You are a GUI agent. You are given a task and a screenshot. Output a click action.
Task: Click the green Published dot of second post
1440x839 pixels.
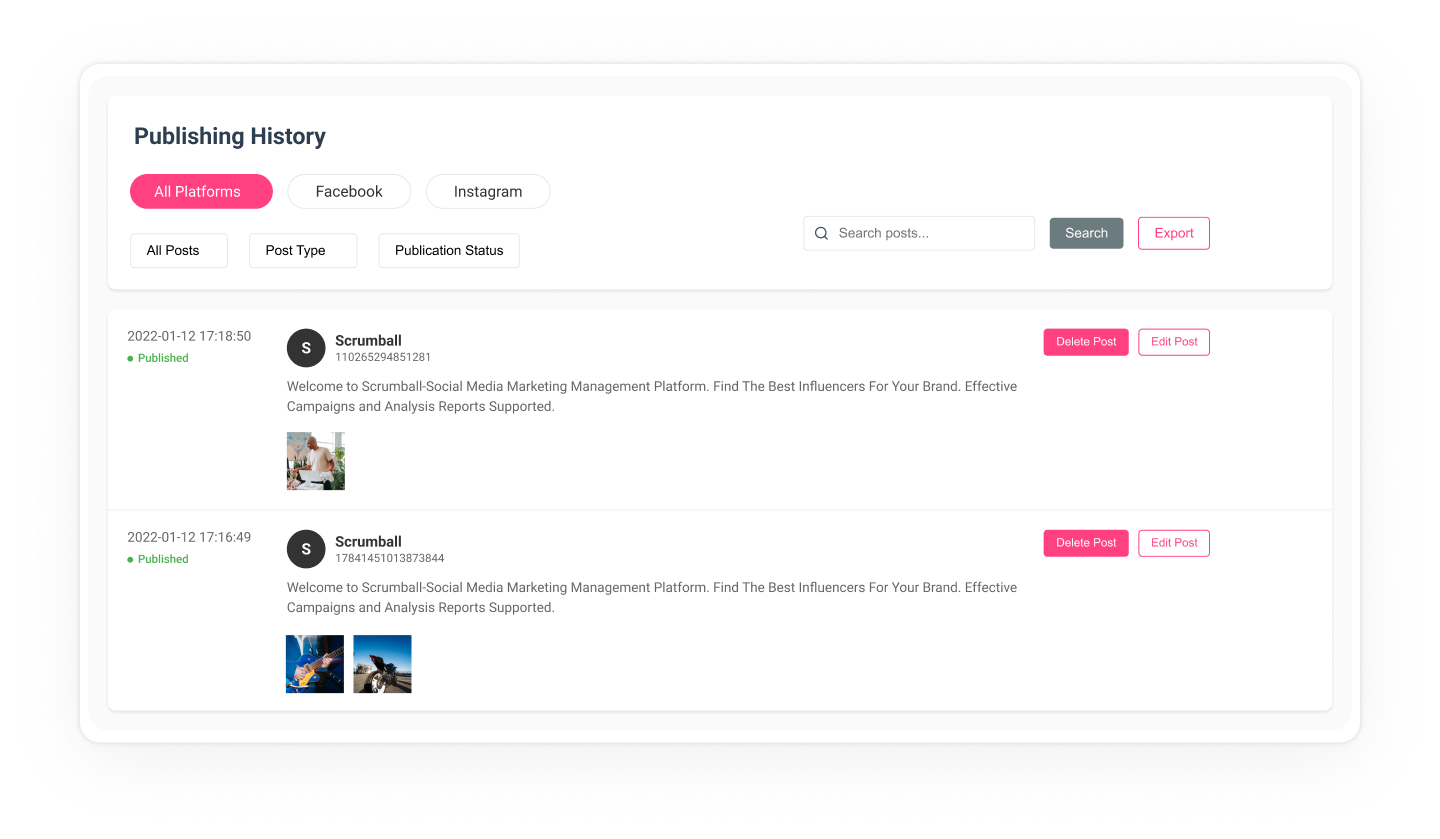pos(130,560)
